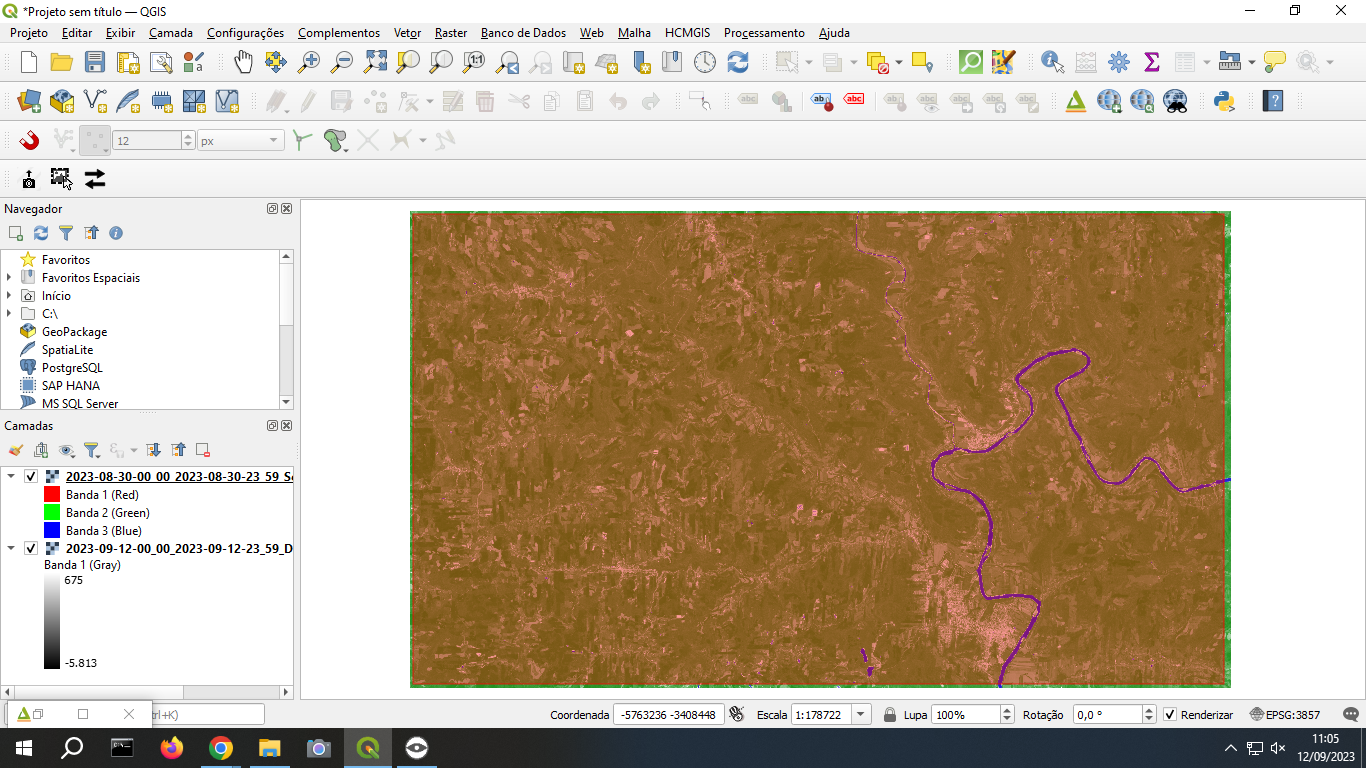Toggle the snapping magnet icon
Image resolution: width=1366 pixels, height=768 pixels.
(29, 140)
